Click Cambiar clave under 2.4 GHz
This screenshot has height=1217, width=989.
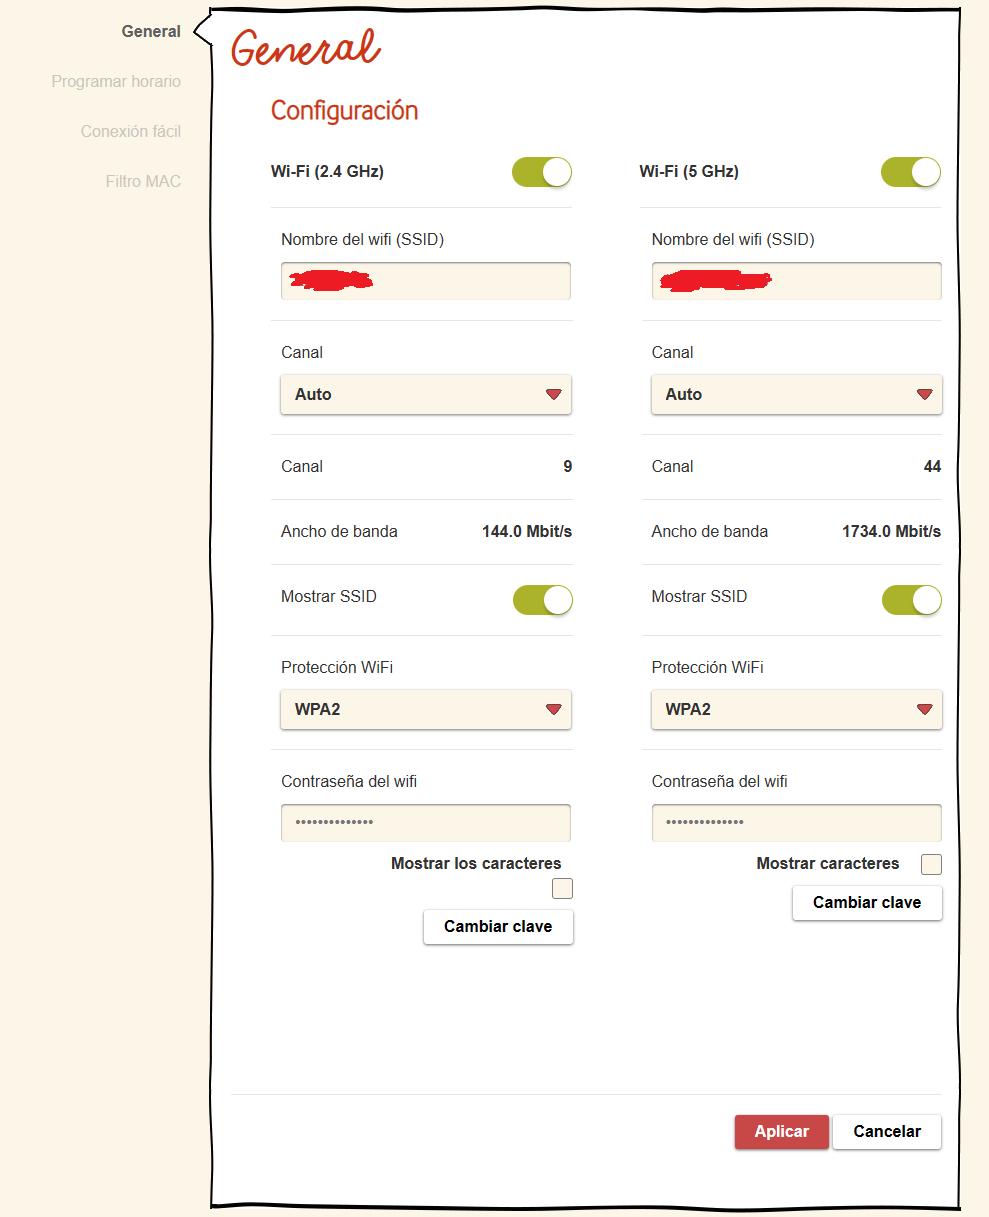coord(498,926)
